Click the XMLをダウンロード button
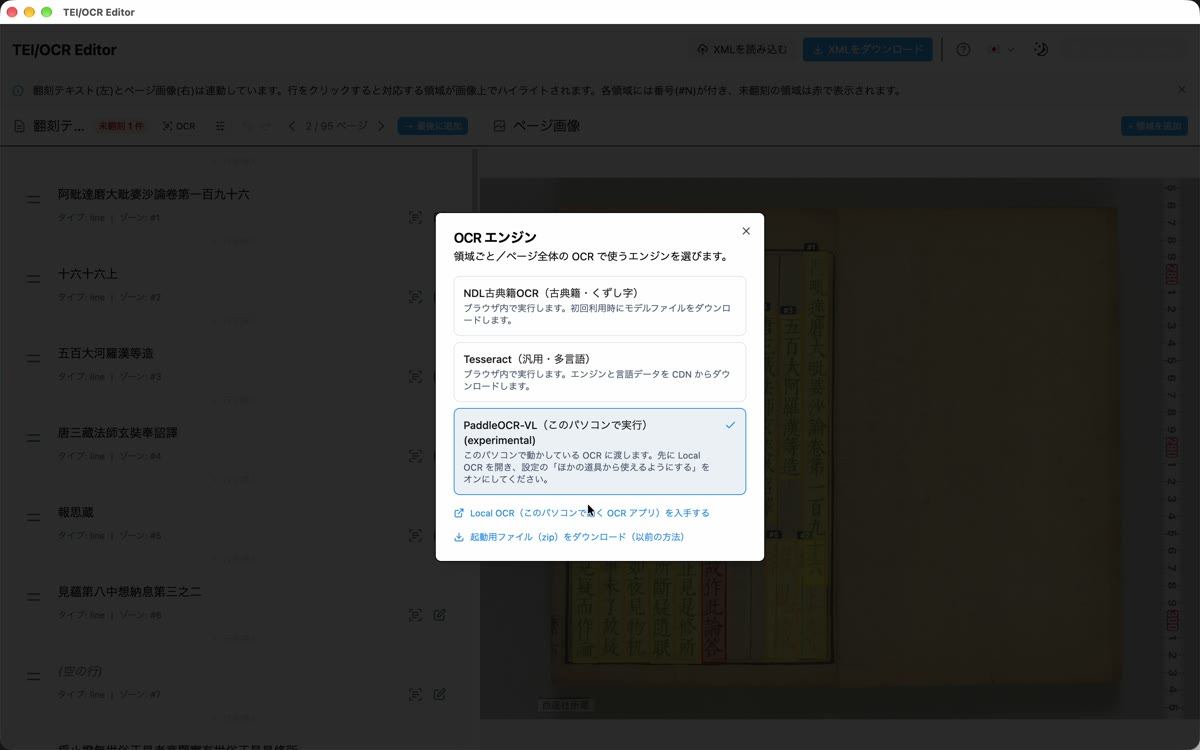 867,50
